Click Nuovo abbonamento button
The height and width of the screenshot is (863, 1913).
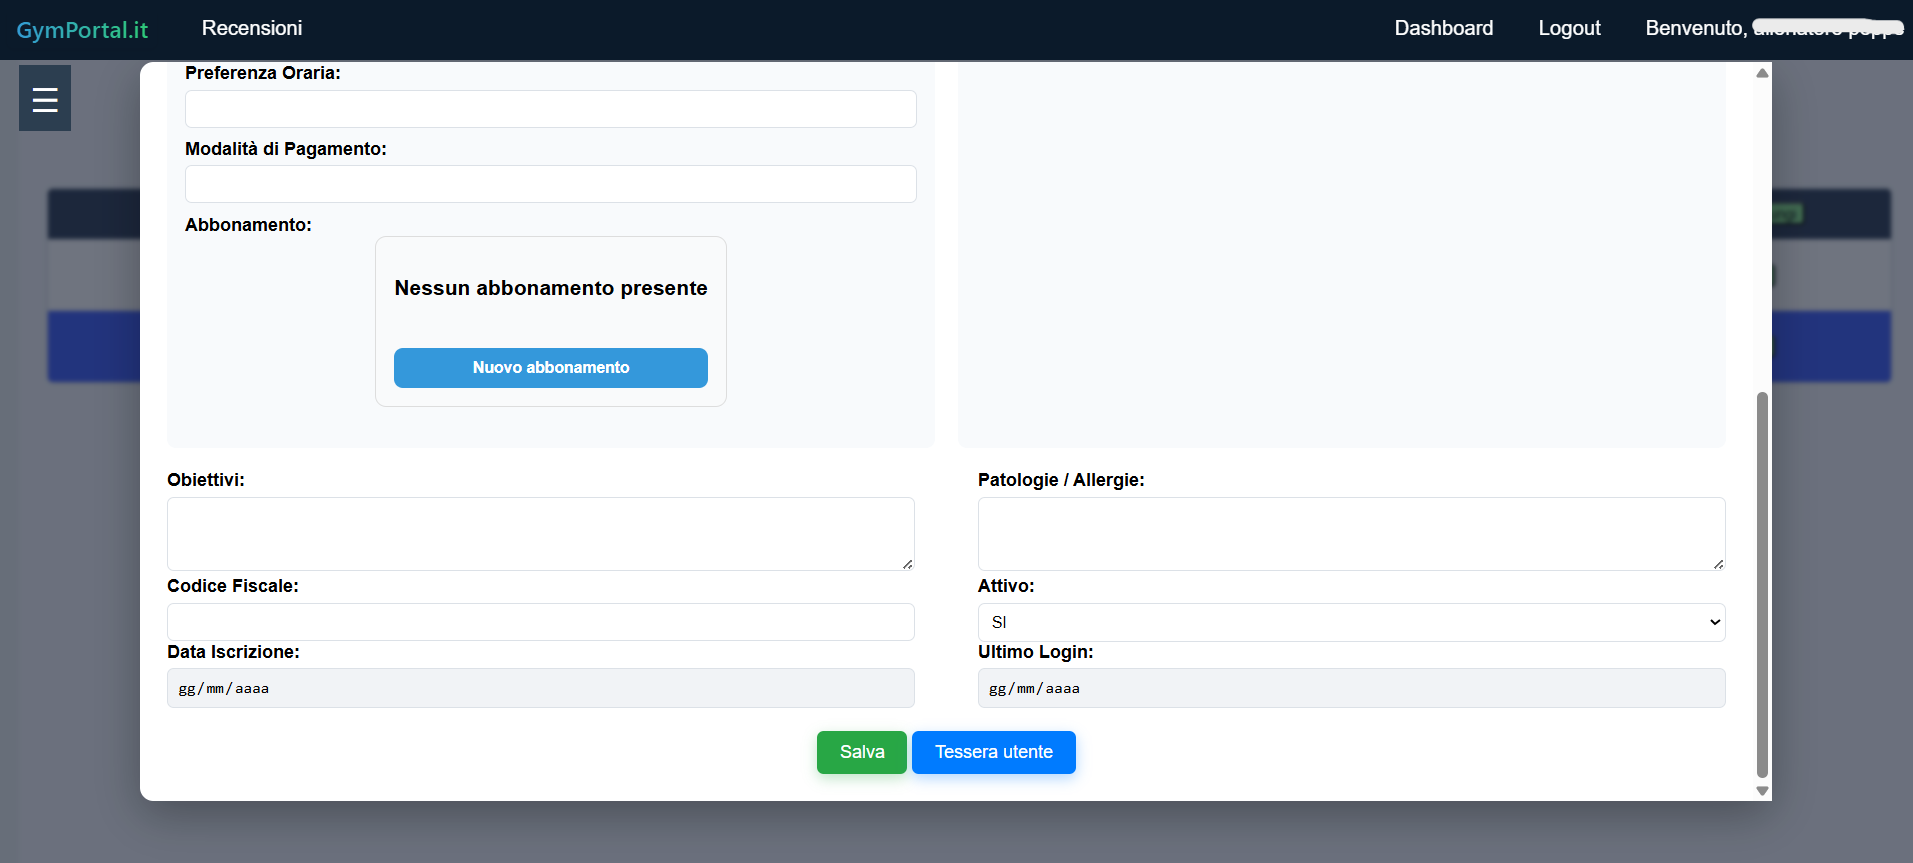click(x=551, y=368)
